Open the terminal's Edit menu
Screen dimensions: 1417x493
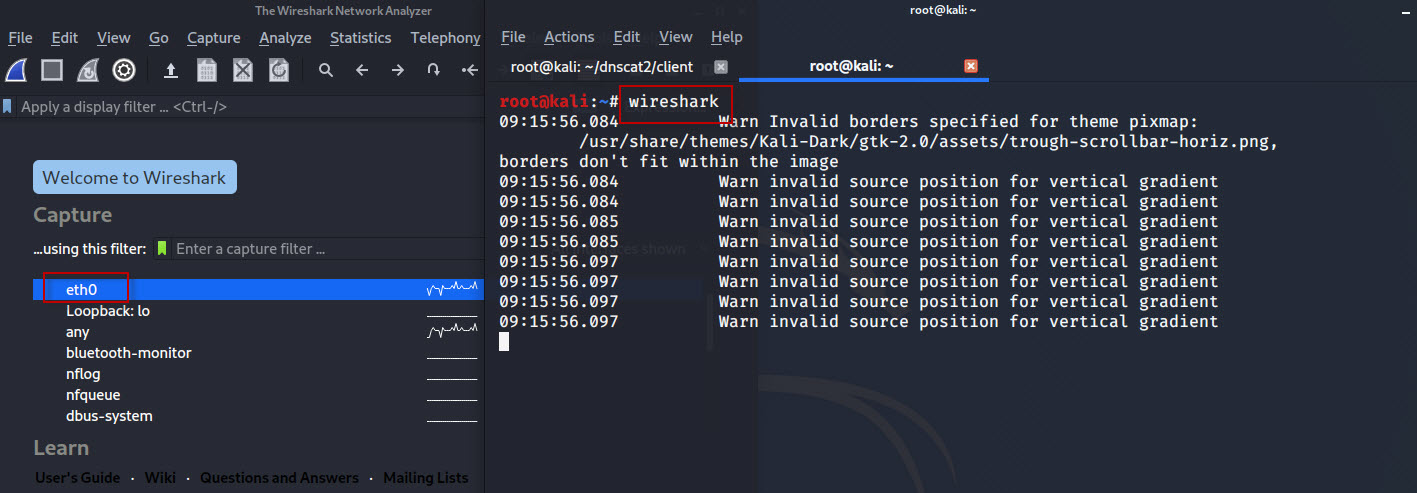pyautogui.click(x=627, y=37)
